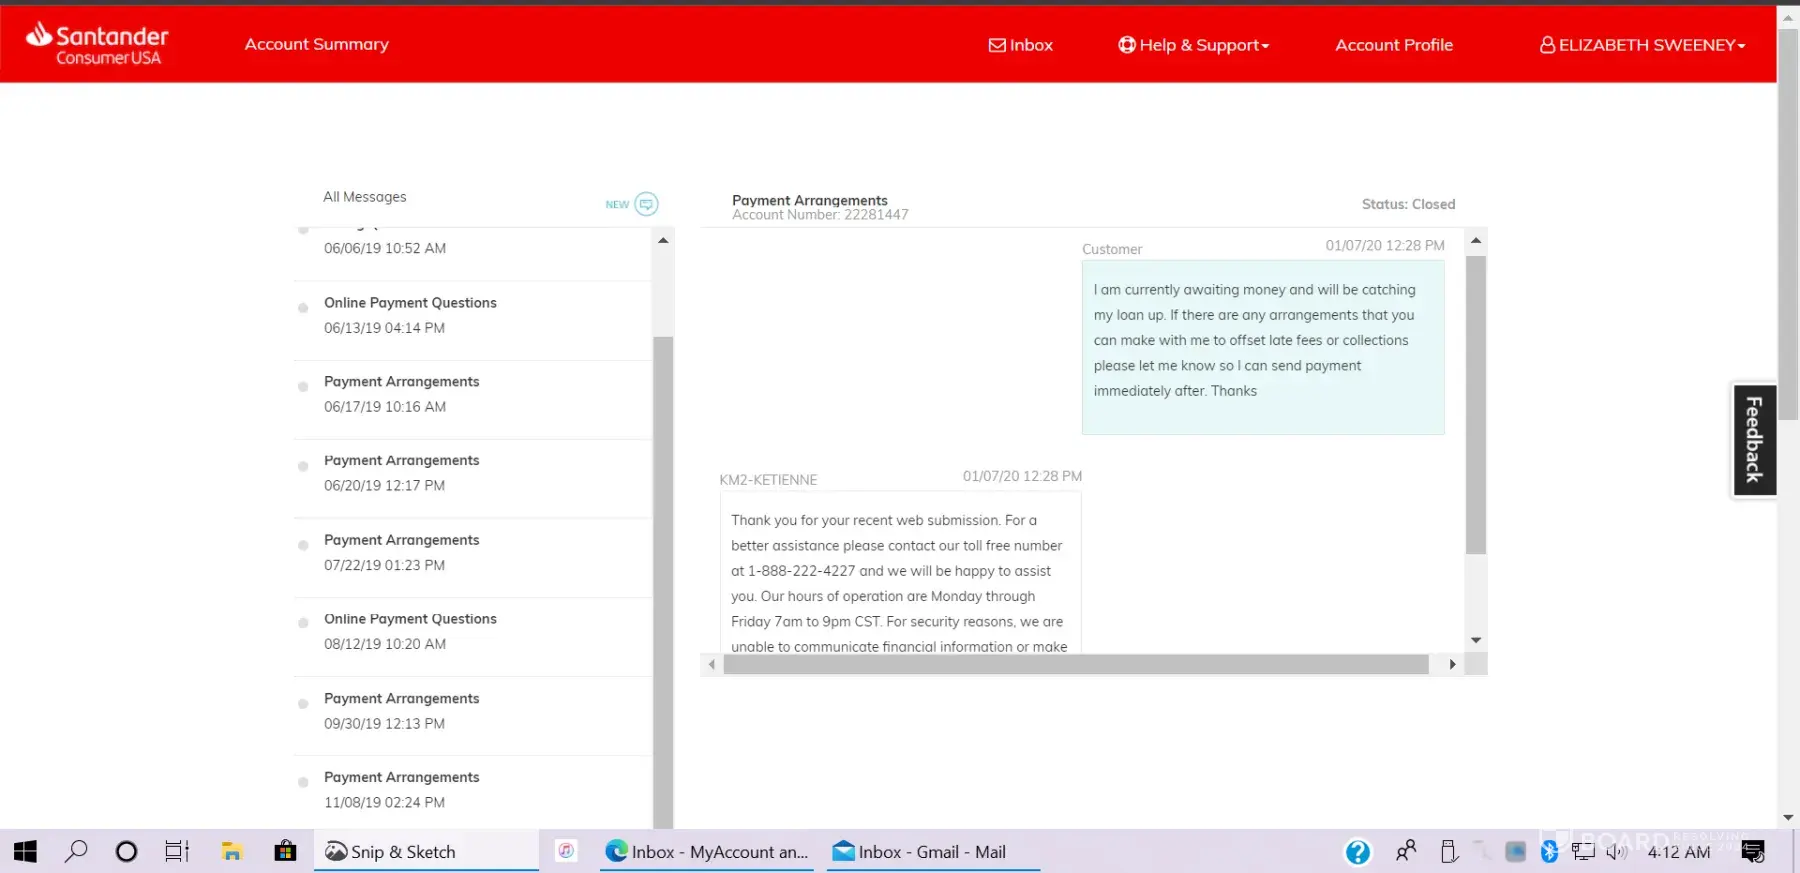Open the Inbox in the header
This screenshot has height=873, width=1800.
coord(1021,45)
